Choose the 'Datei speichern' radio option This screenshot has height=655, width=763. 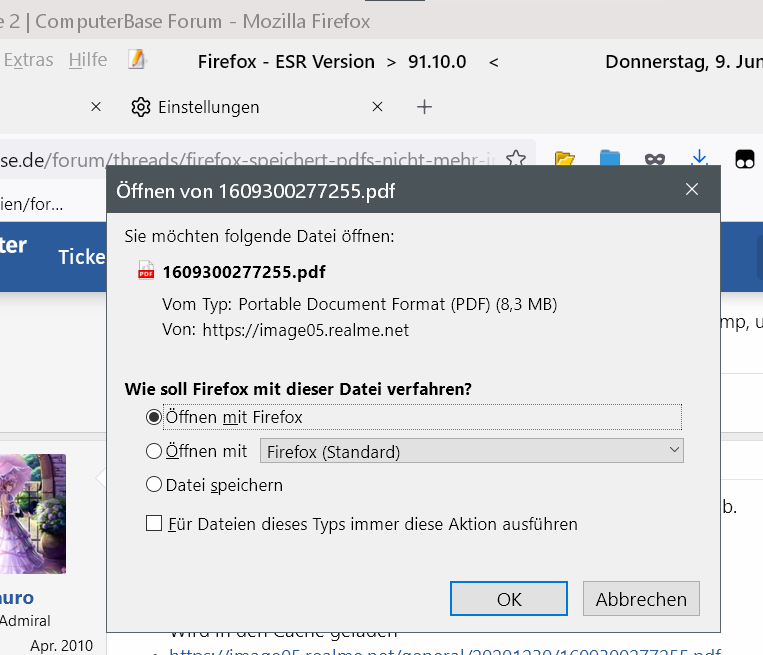154,485
